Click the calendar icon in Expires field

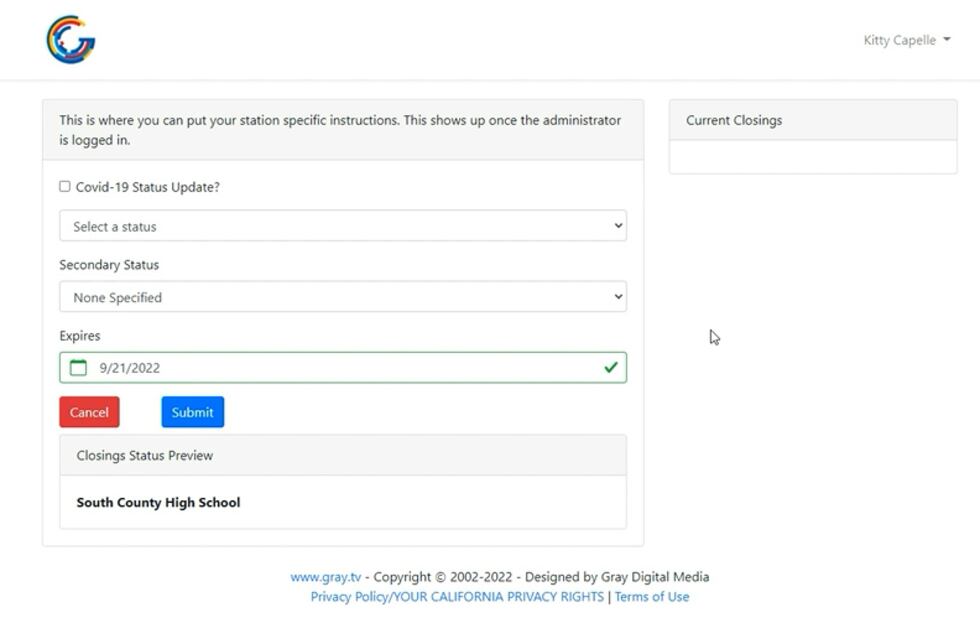click(x=78, y=368)
